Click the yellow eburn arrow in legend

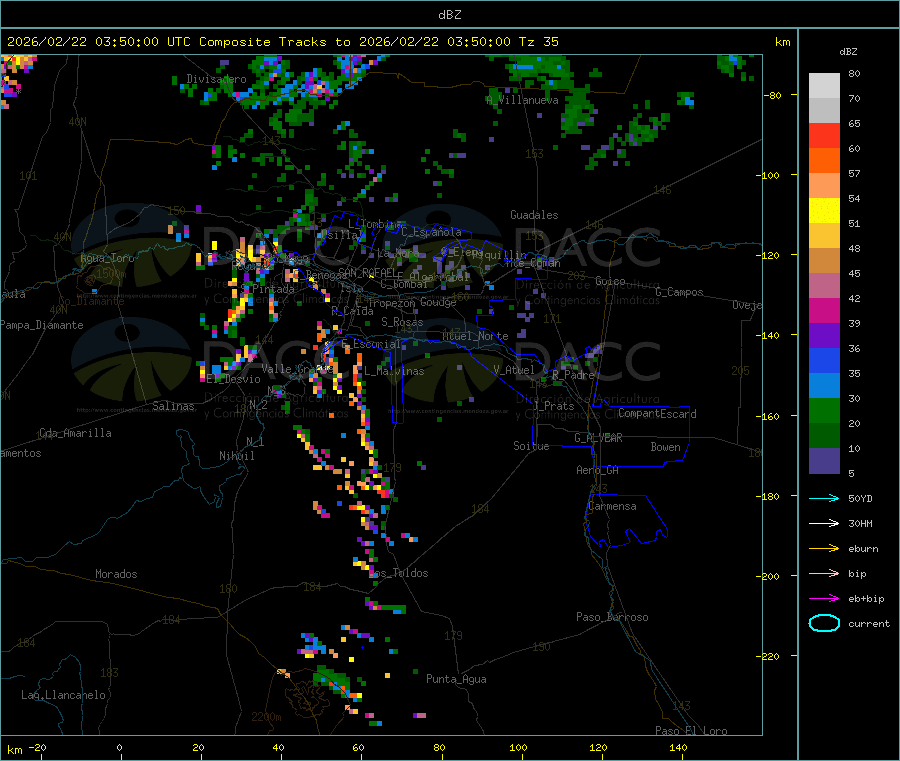point(824,549)
